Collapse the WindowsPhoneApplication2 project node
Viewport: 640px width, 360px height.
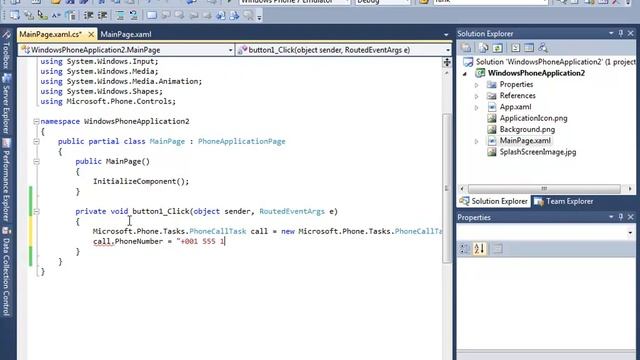pyautogui.click(x=464, y=74)
